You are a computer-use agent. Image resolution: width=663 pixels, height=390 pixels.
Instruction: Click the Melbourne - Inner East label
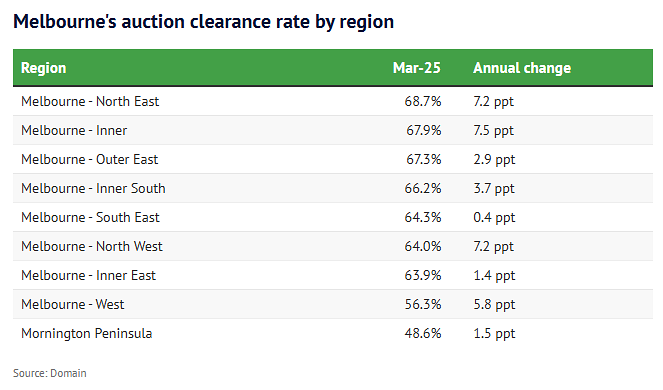[x=88, y=275]
